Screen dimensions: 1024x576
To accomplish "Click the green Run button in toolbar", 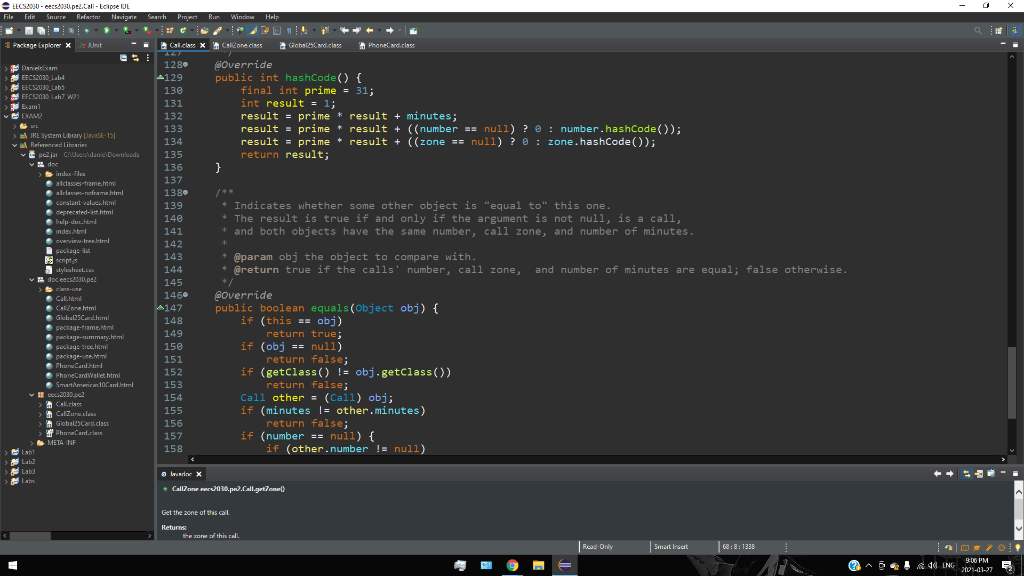I will 106,30.
